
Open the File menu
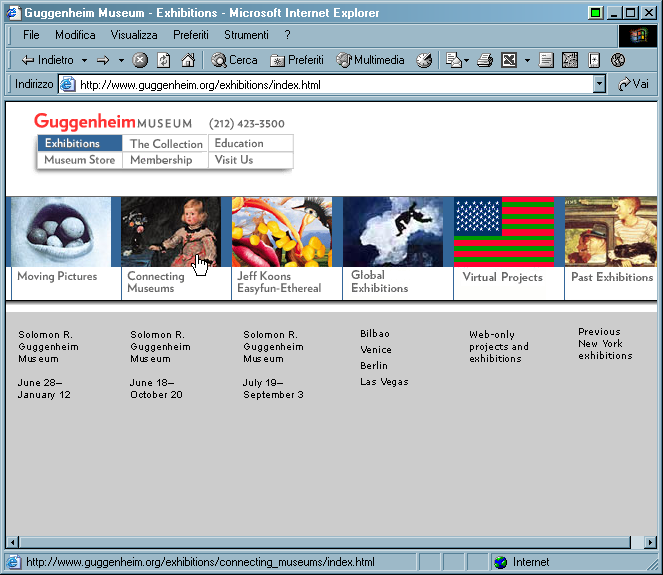(31, 35)
